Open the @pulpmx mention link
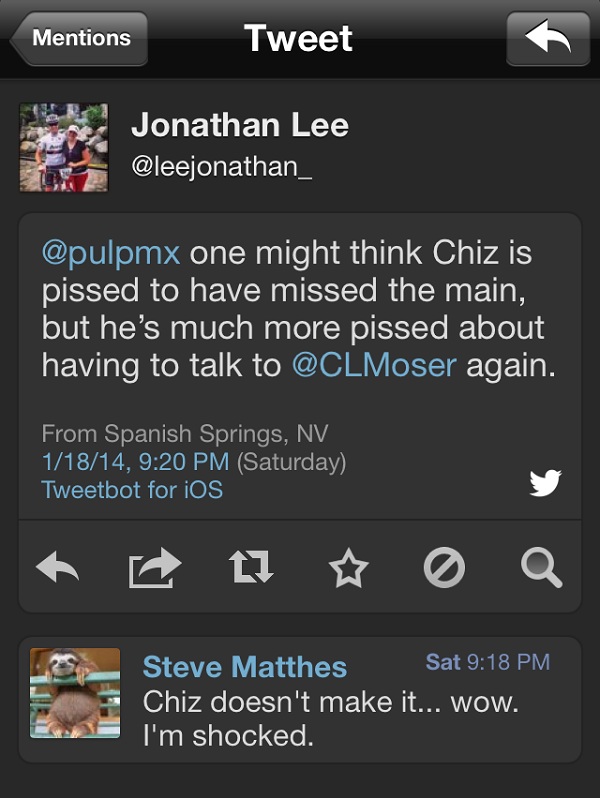 (x=110, y=252)
